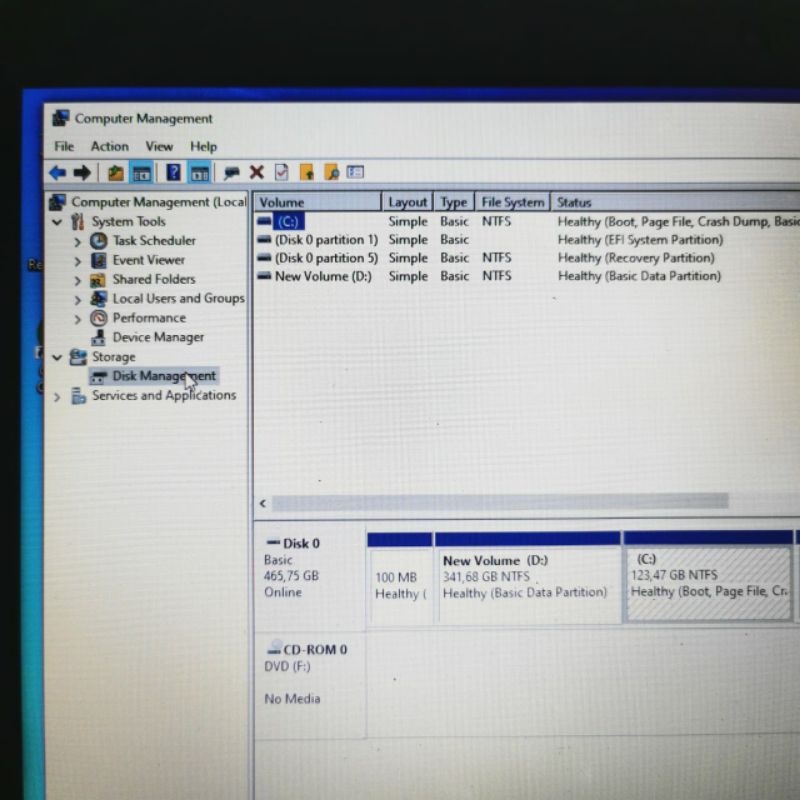Click the Properties checklist toolbar icon

point(281,173)
